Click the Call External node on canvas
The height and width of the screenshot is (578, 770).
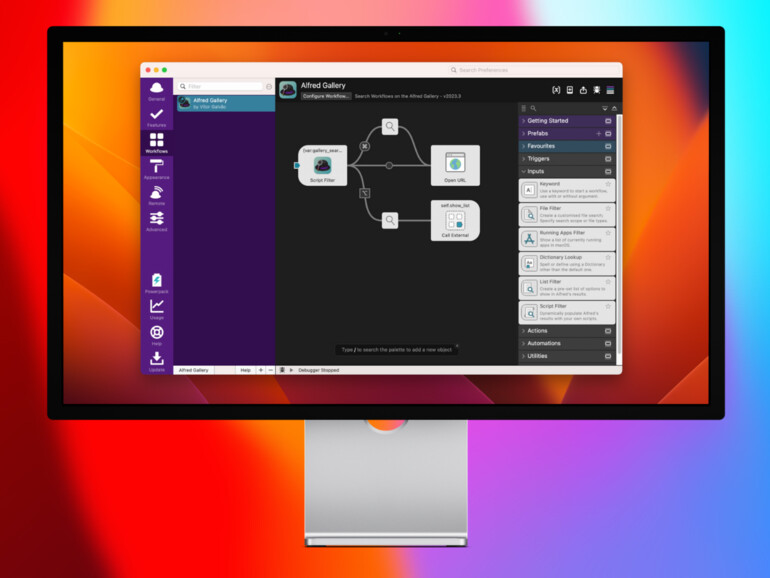click(x=455, y=220)
